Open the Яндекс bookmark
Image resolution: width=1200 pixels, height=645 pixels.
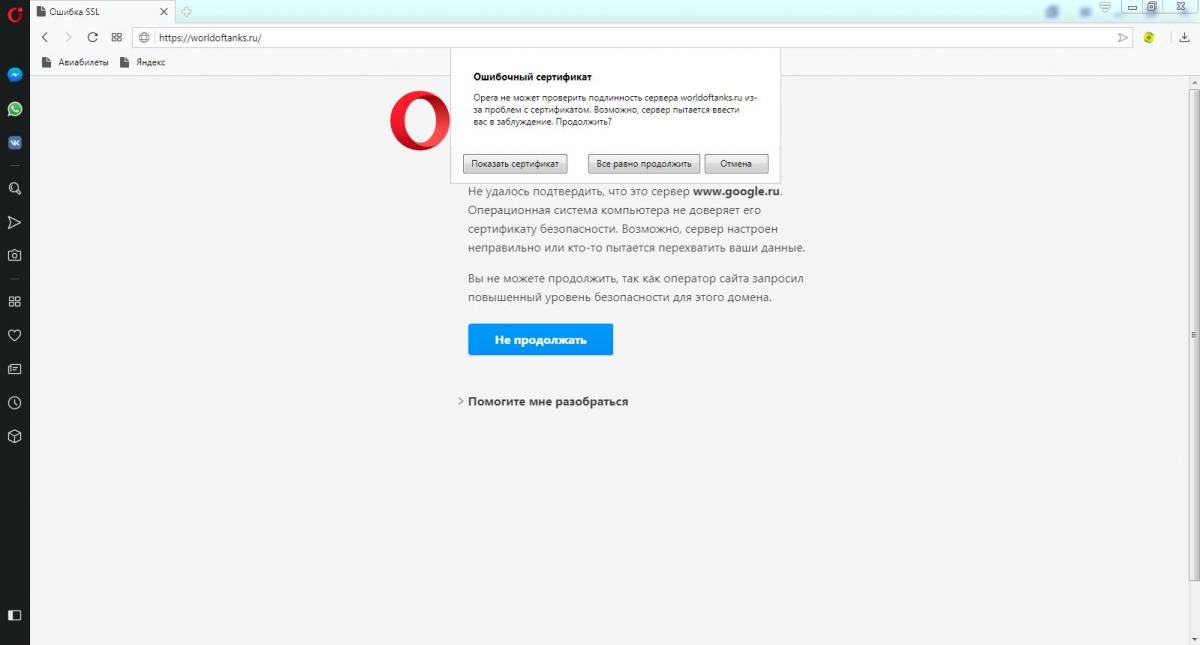coord(143,62)
